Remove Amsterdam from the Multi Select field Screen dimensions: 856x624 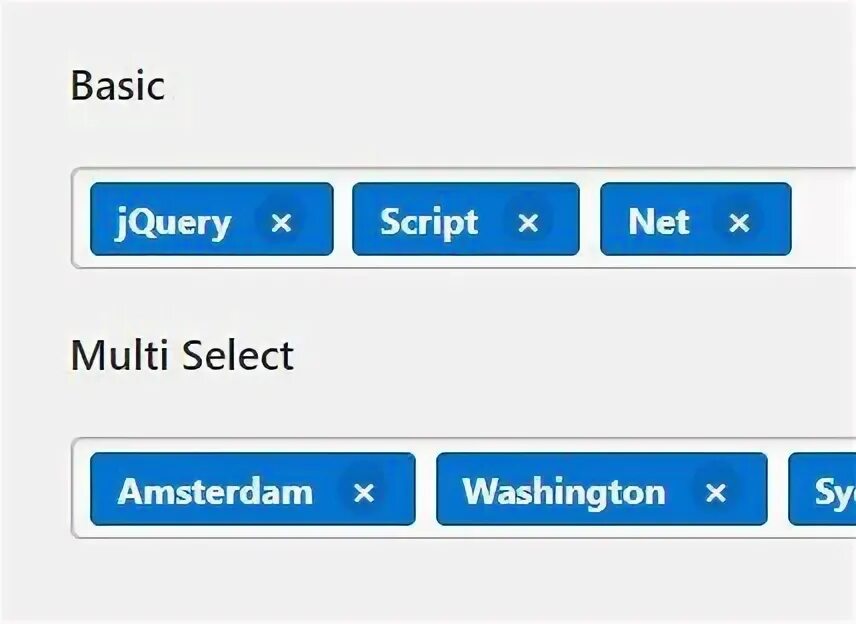click(x=364, y=492)
